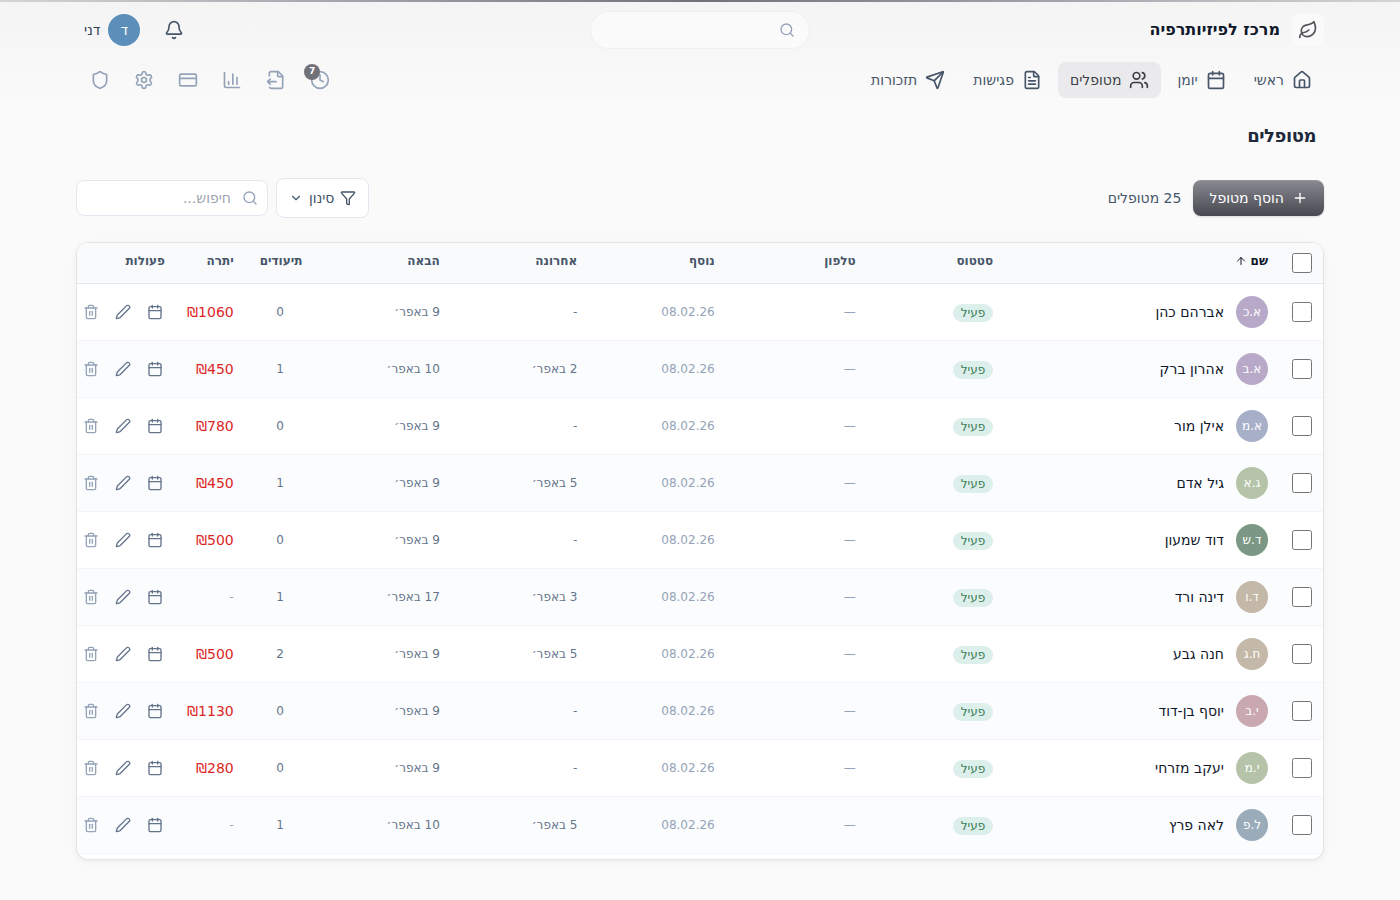The height and width of the screenshot is (900, 1400).
Task: Edit patient אהרון ברק with the pencil icon
Action: (x=123, y=369)
